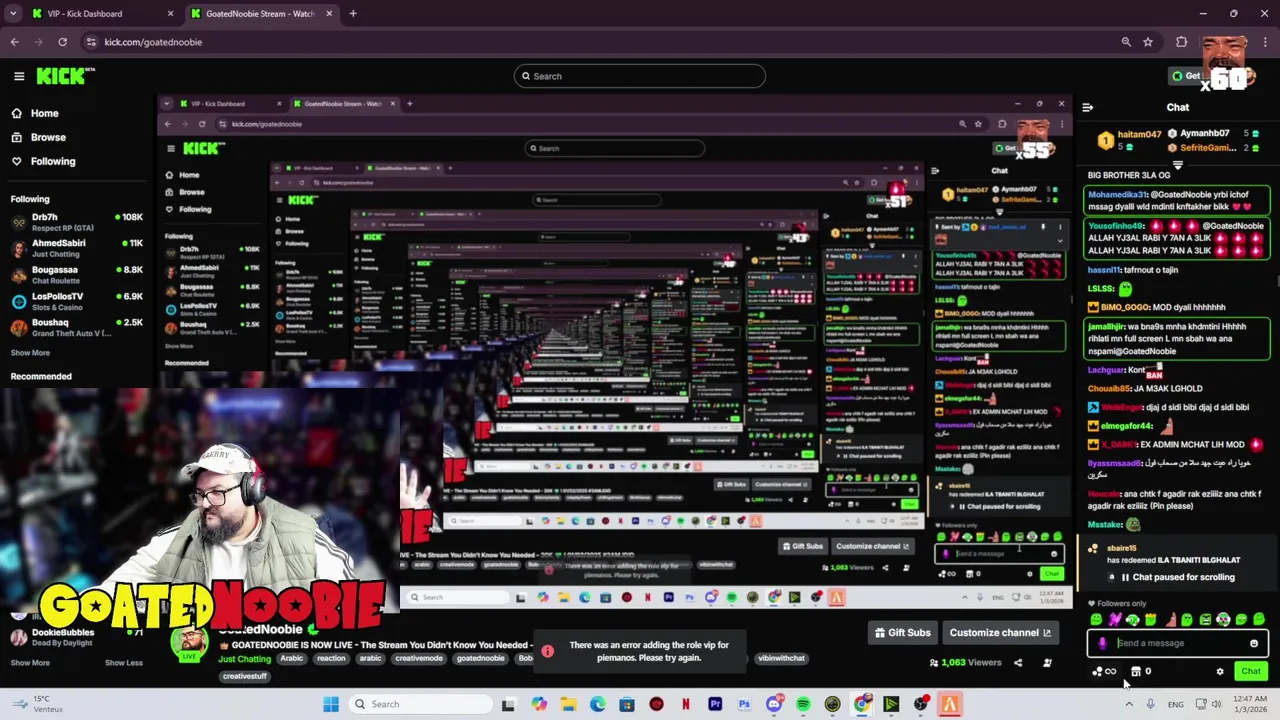This screenshot has height=720, width=1280.
Task: Bookmark this page with star
Action: [x=1148, y=42]
